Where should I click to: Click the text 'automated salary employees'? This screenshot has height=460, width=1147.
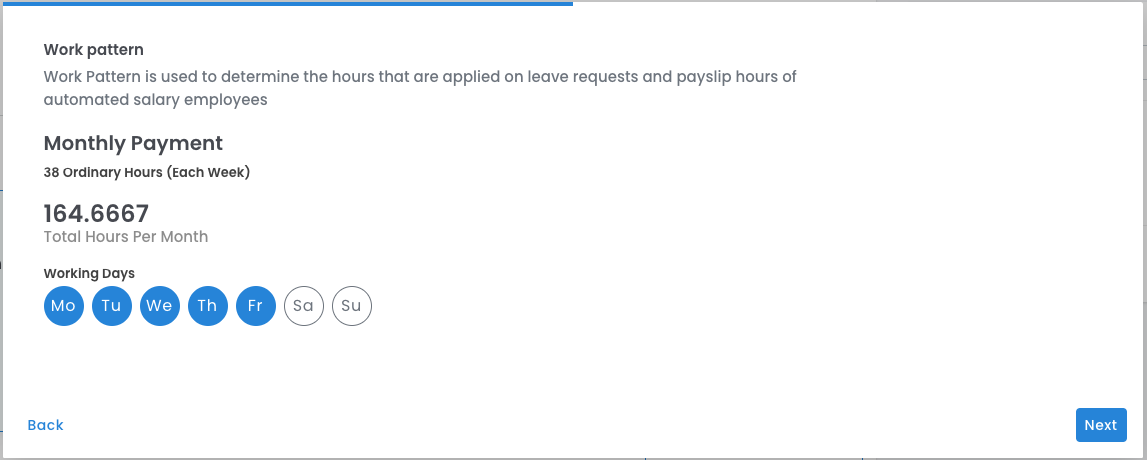click(x=155, y=100)
